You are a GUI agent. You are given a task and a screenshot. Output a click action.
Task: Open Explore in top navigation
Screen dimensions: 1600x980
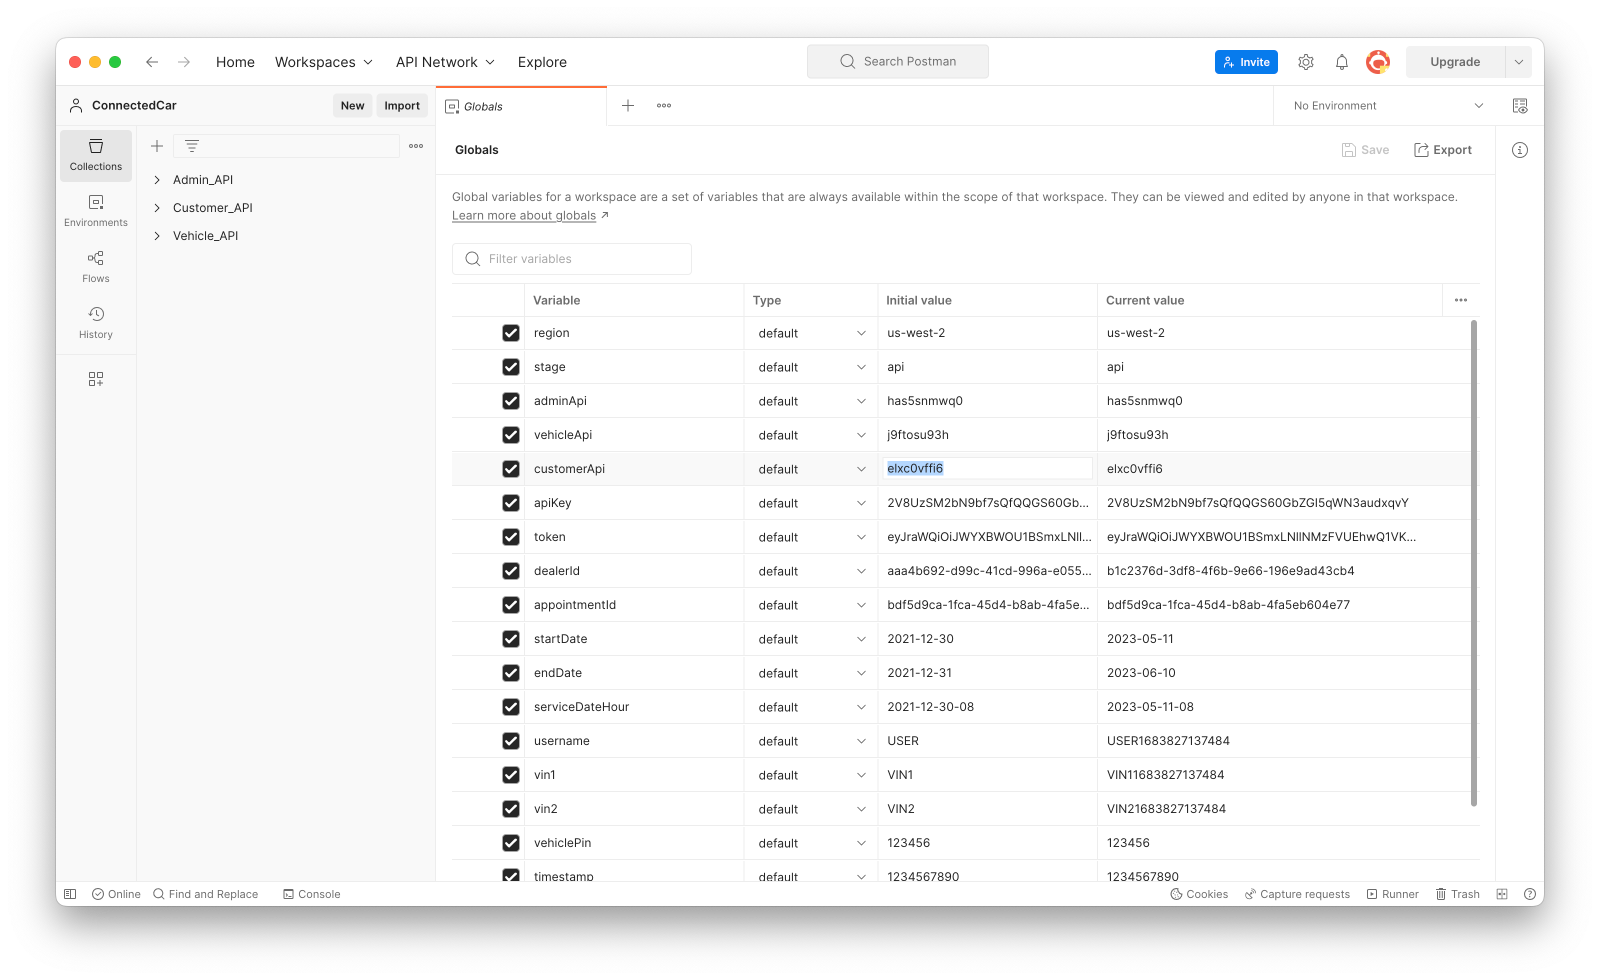click(x=542, y=62)
